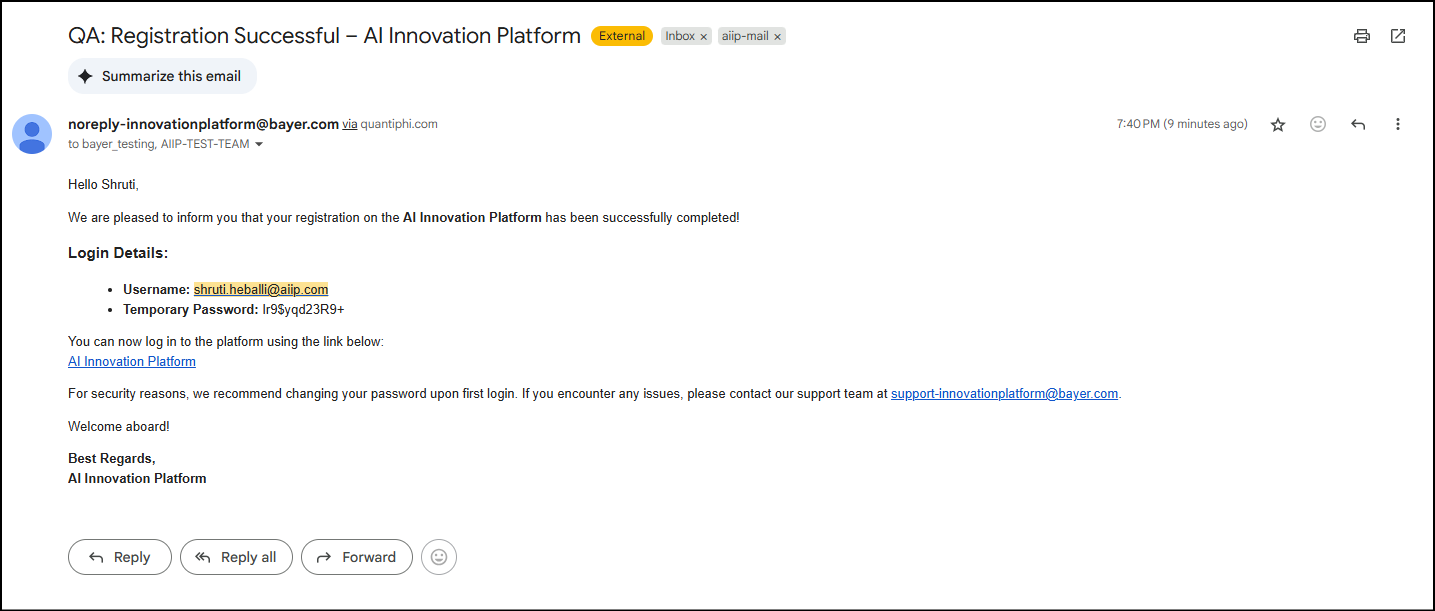The height and width of the screenshot is (611, 1435).
Task: Open email in new window icon
Action: 1398,36
